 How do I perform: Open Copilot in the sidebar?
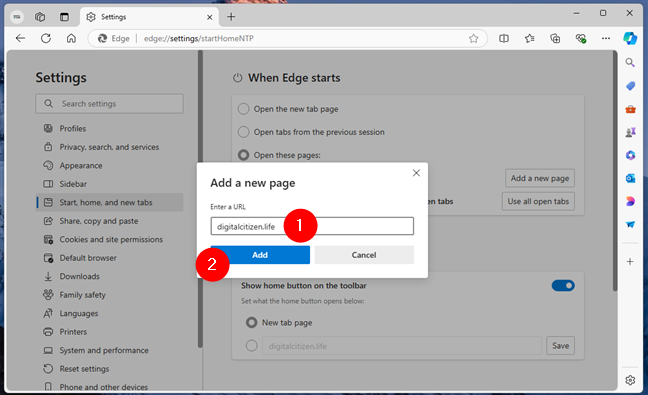(x=630, y=38)
